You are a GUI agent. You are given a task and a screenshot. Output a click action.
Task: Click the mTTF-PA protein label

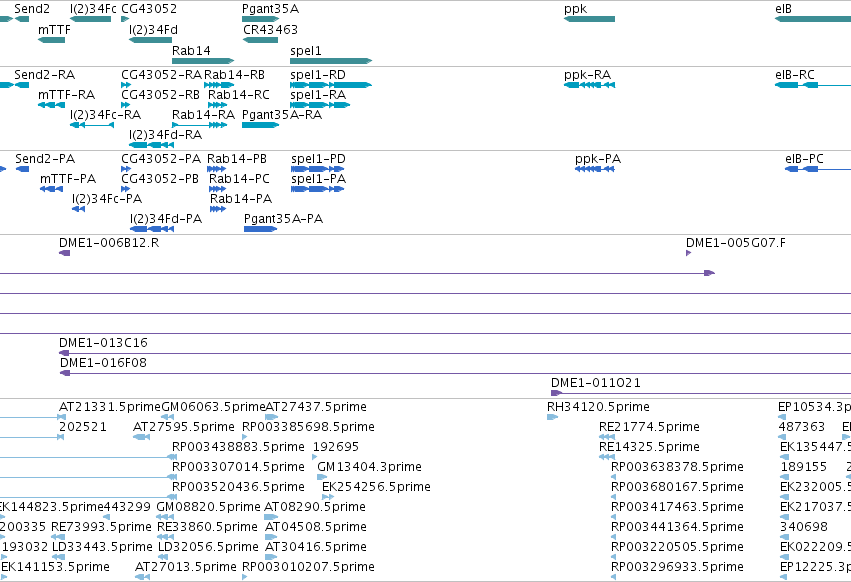[68, 179]
